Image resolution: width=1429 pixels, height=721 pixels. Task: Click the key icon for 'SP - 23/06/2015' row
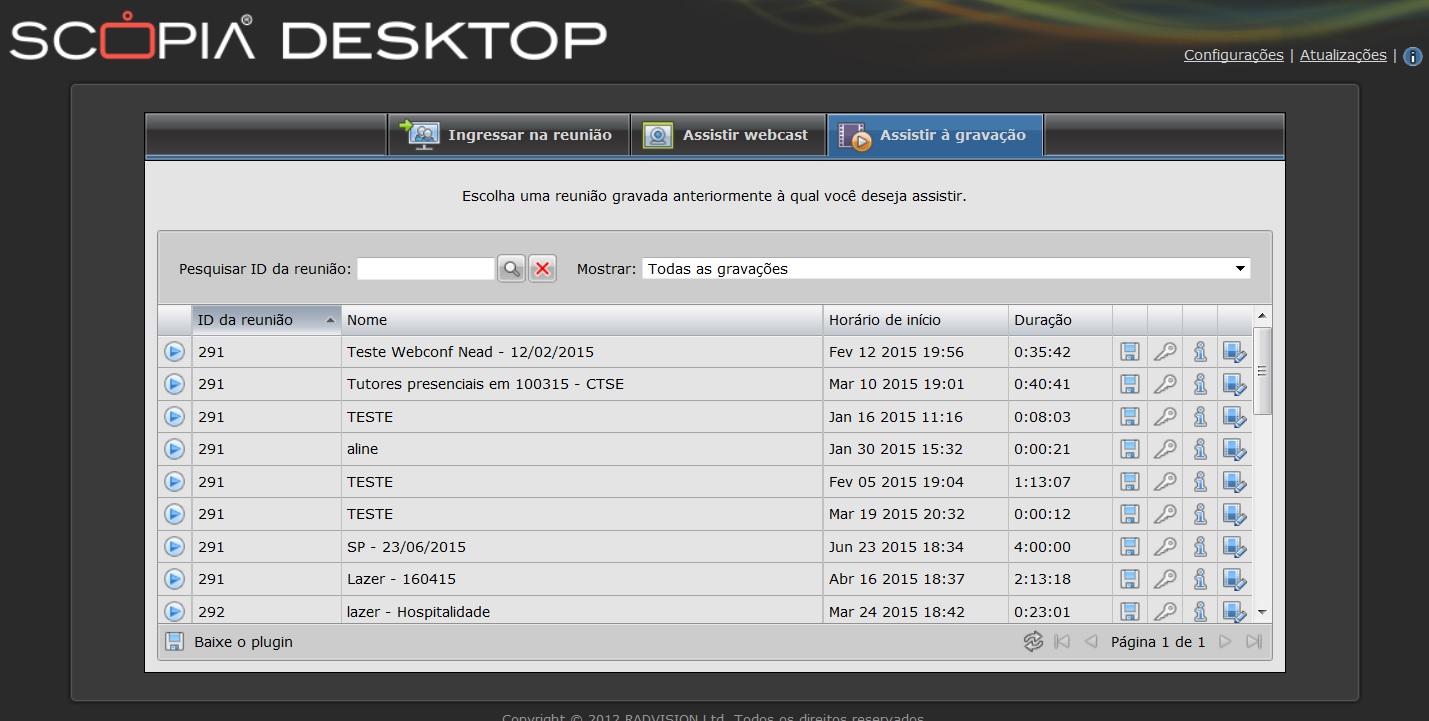click(1165, 547)
